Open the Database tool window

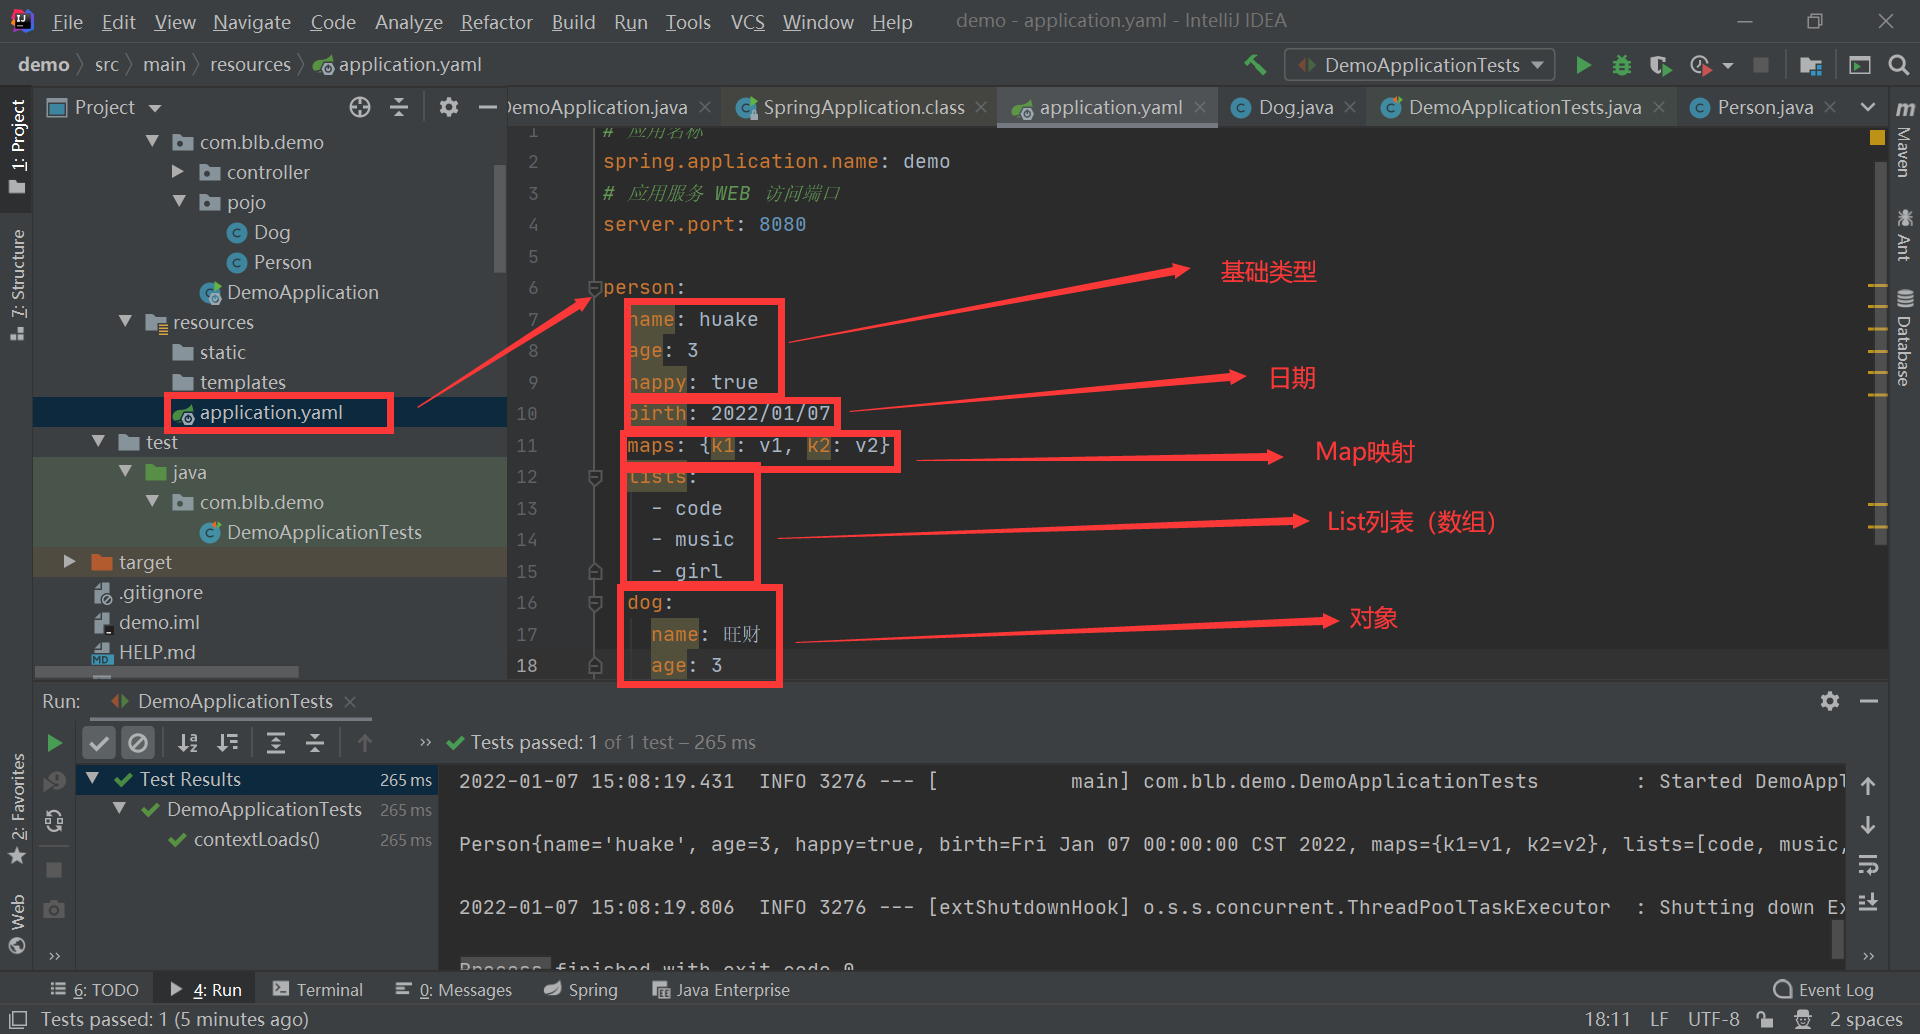(x=1904, y=339)
